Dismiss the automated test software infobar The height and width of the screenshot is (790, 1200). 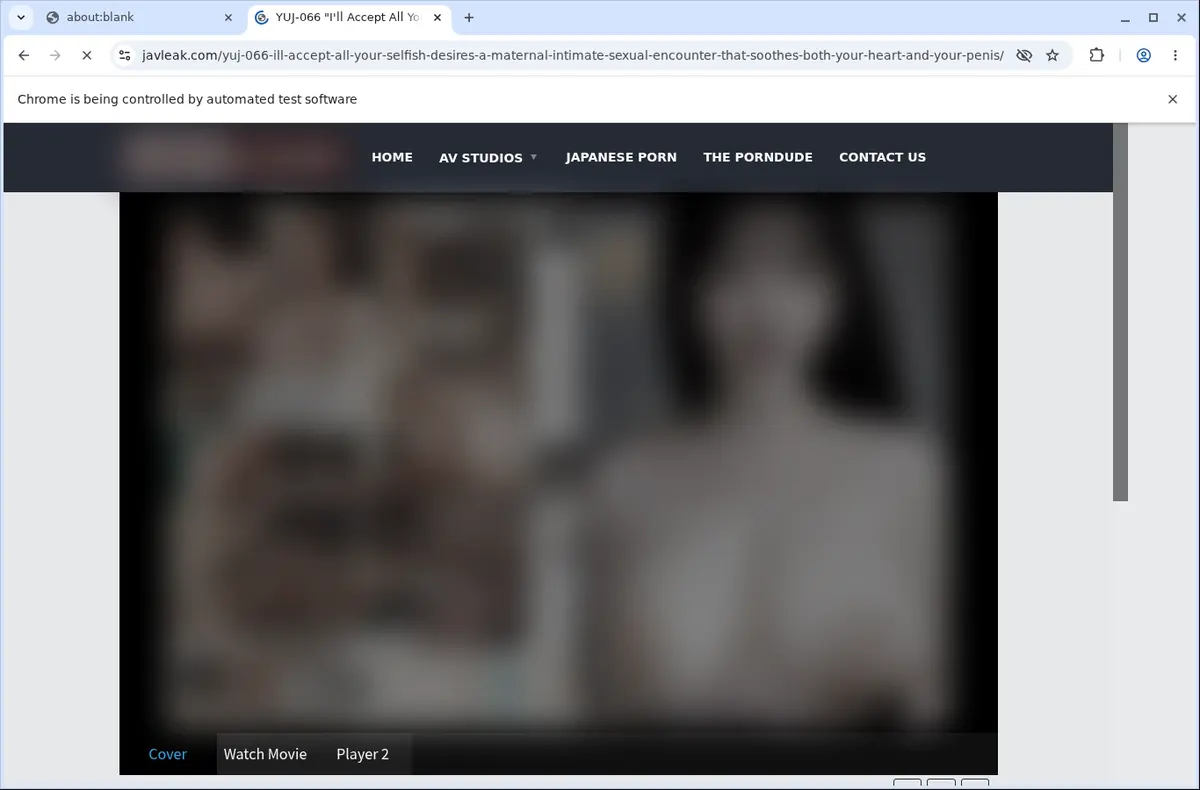[1173, 99]
